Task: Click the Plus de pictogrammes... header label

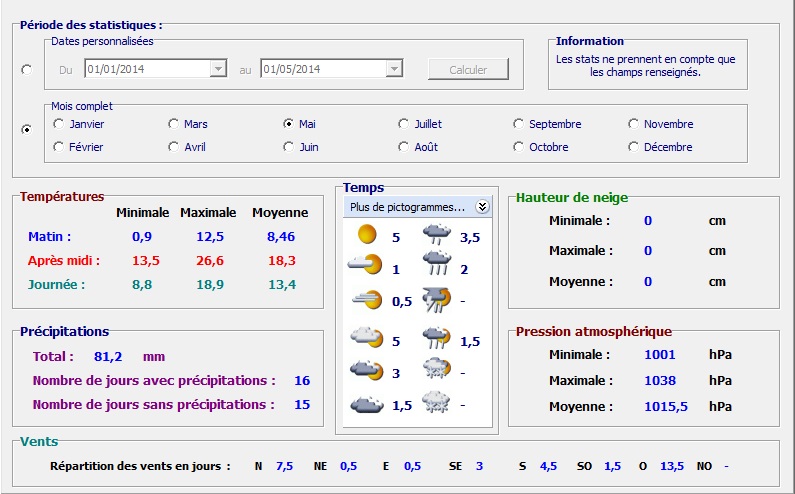Action: click(408, 207)
